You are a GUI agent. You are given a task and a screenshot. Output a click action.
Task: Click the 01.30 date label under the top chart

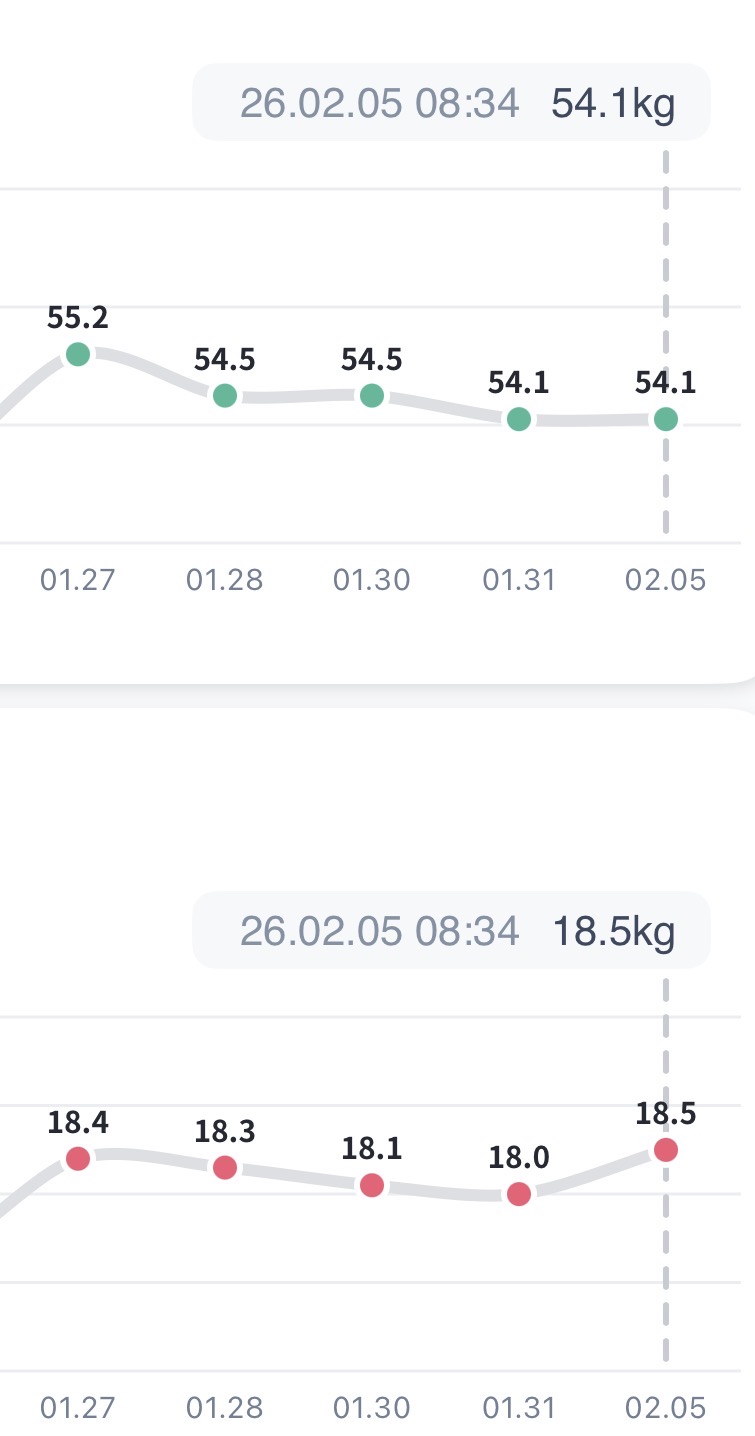(372, 580)
